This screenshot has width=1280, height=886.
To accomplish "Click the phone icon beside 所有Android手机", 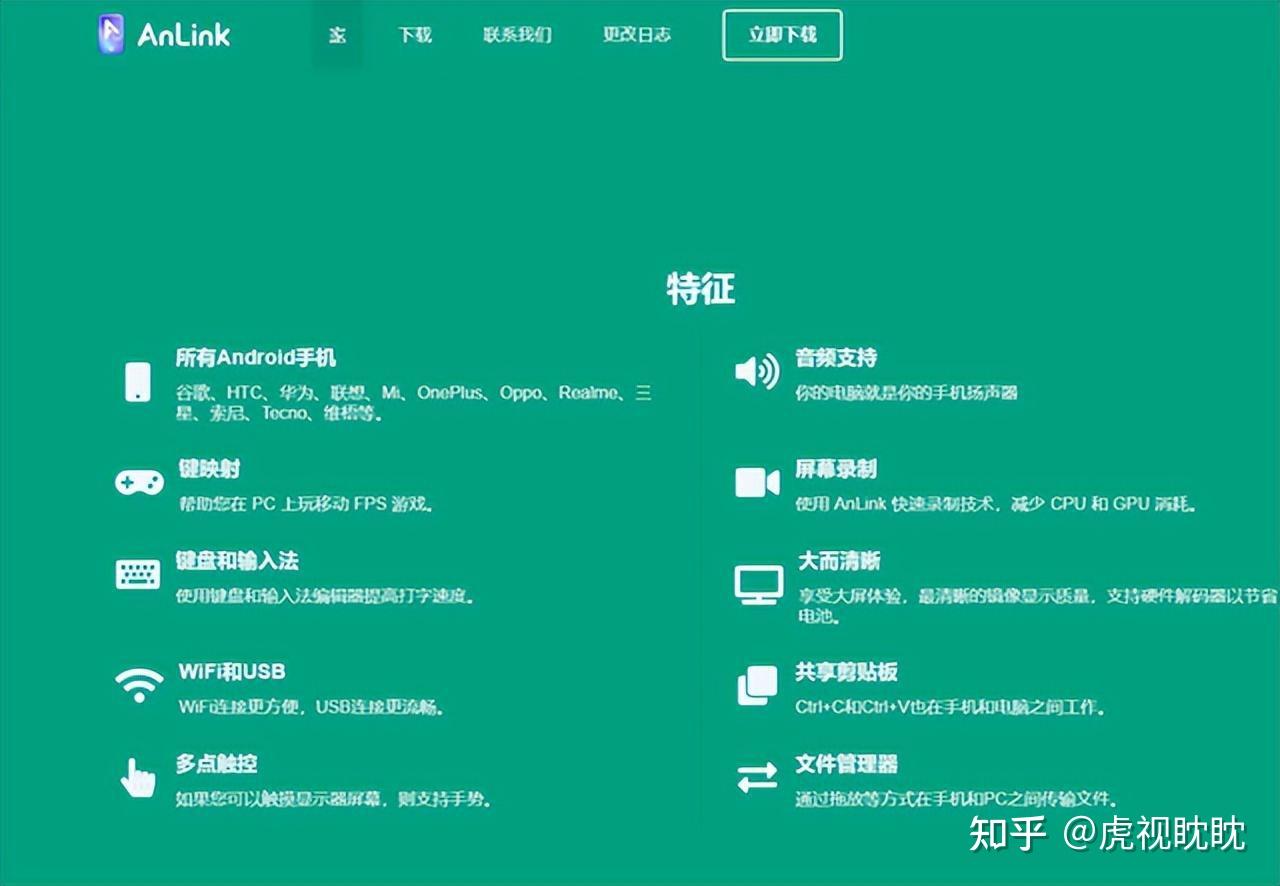I will point(138,382).
